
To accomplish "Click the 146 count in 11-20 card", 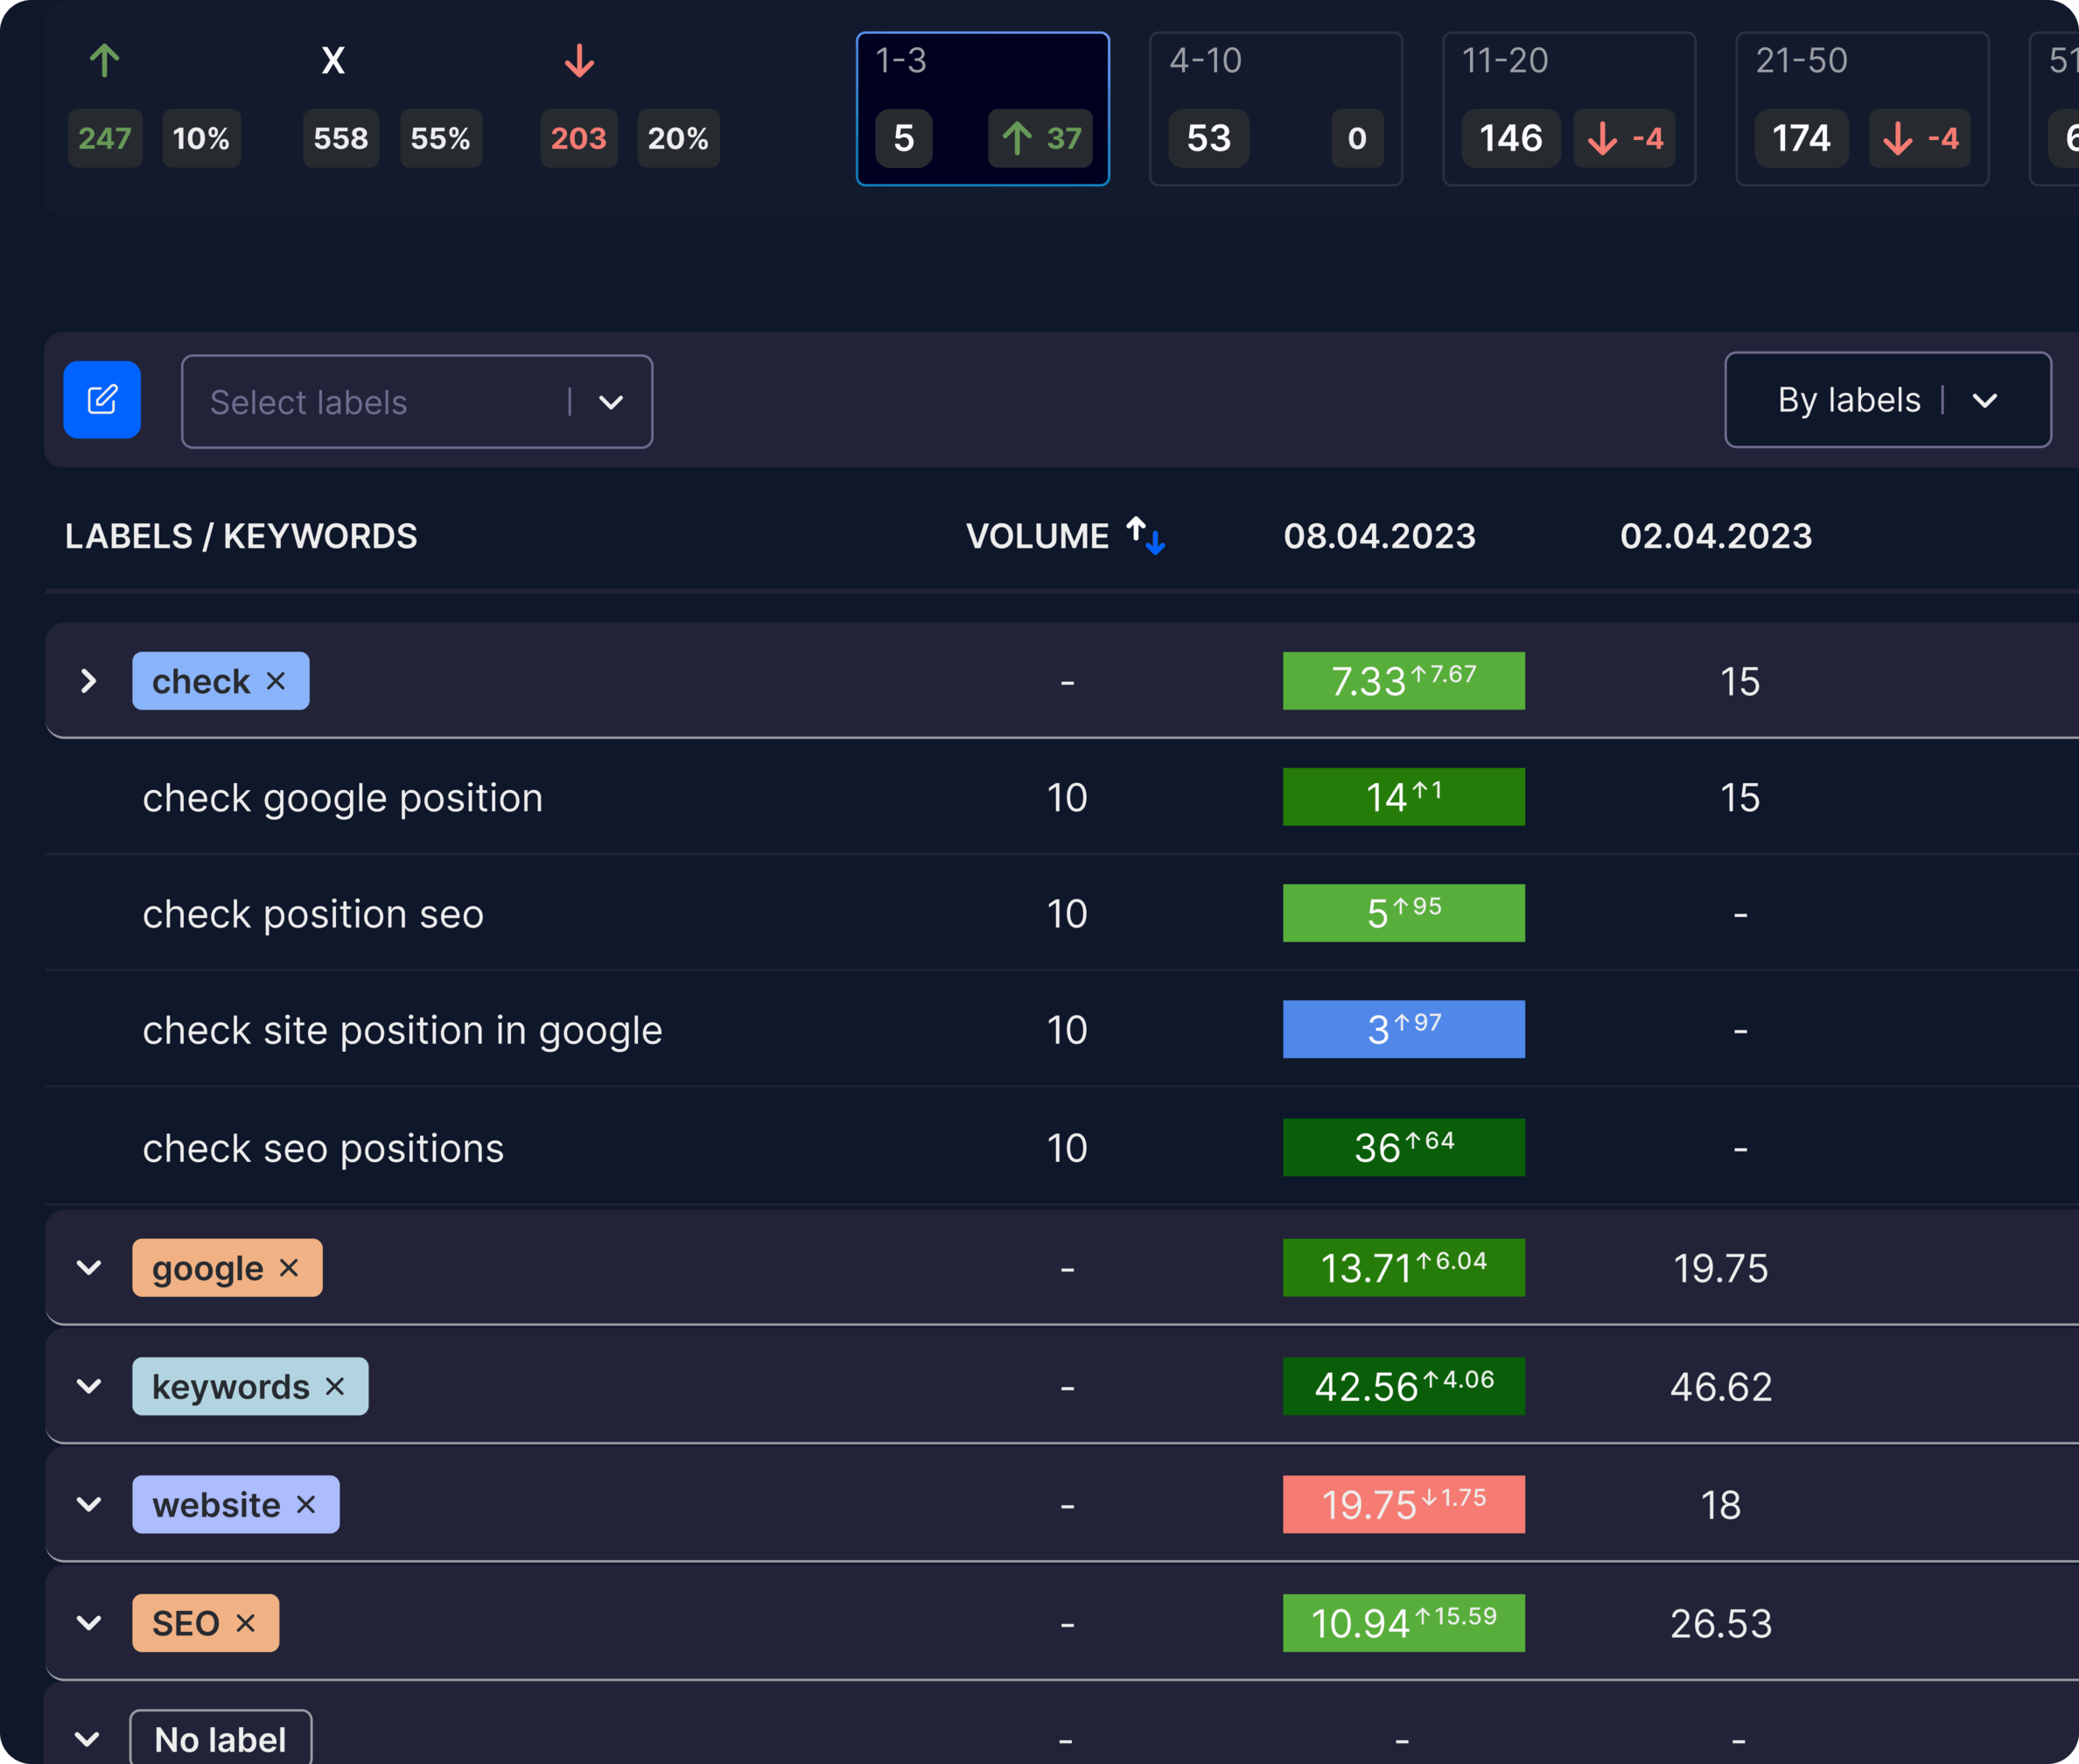I will (1511, 138).
